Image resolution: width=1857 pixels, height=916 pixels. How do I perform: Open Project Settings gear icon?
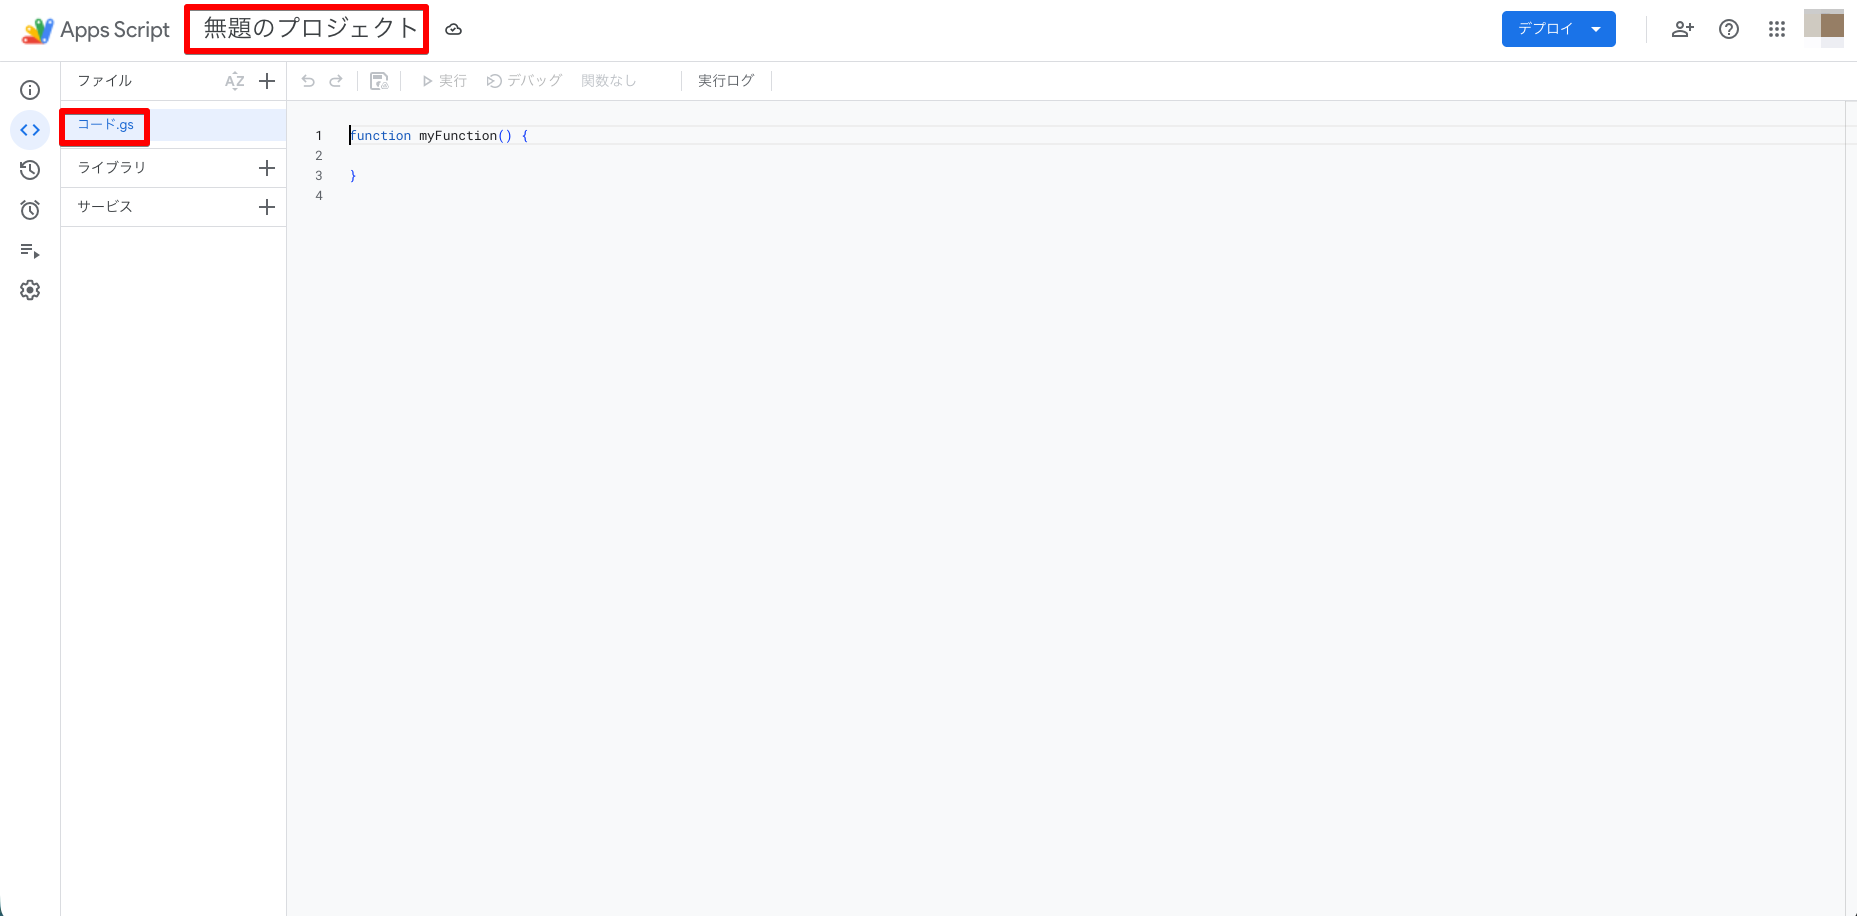tap(30, 290)
